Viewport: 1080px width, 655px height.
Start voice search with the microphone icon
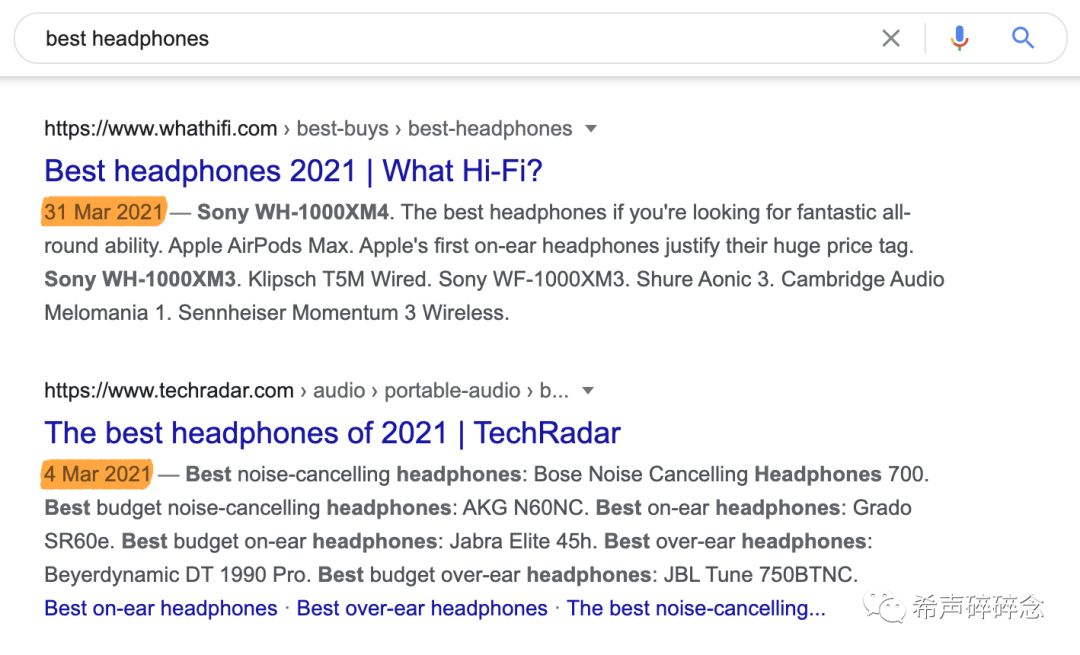pos(959,39)
